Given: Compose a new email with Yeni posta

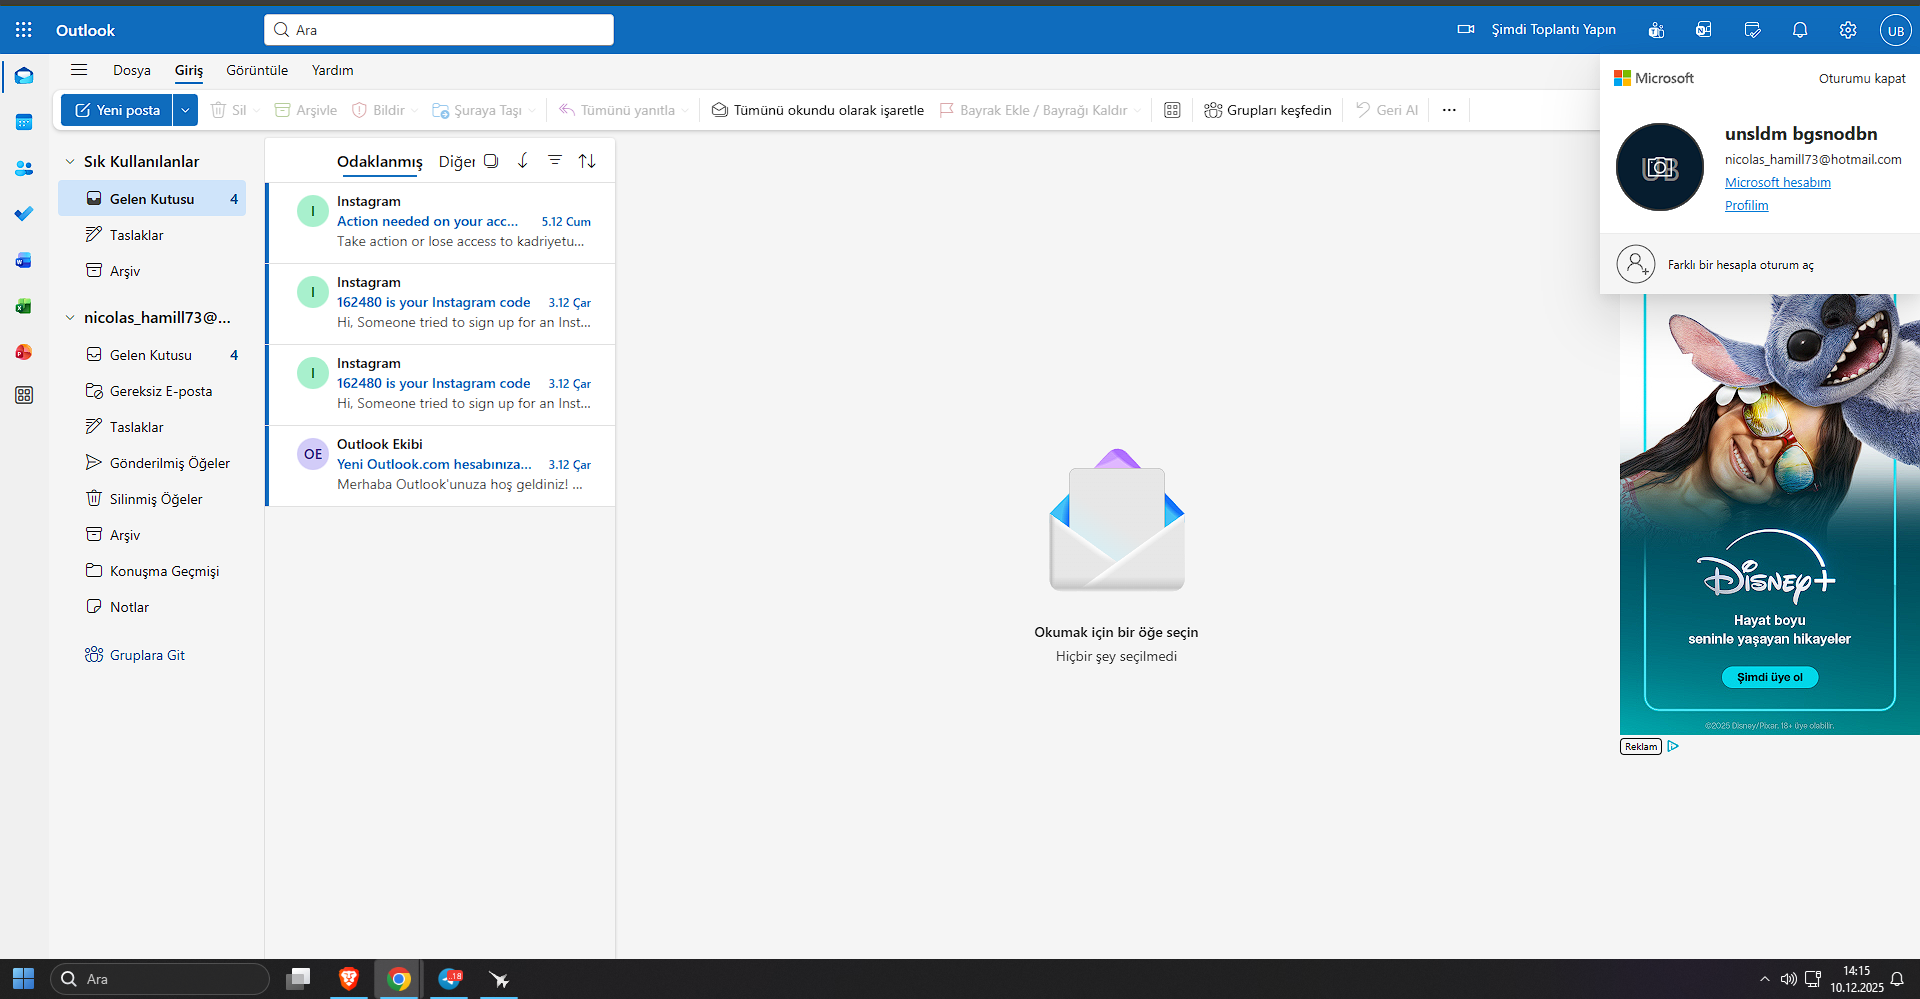Looking at the screenshot, I should coord(117,110).
